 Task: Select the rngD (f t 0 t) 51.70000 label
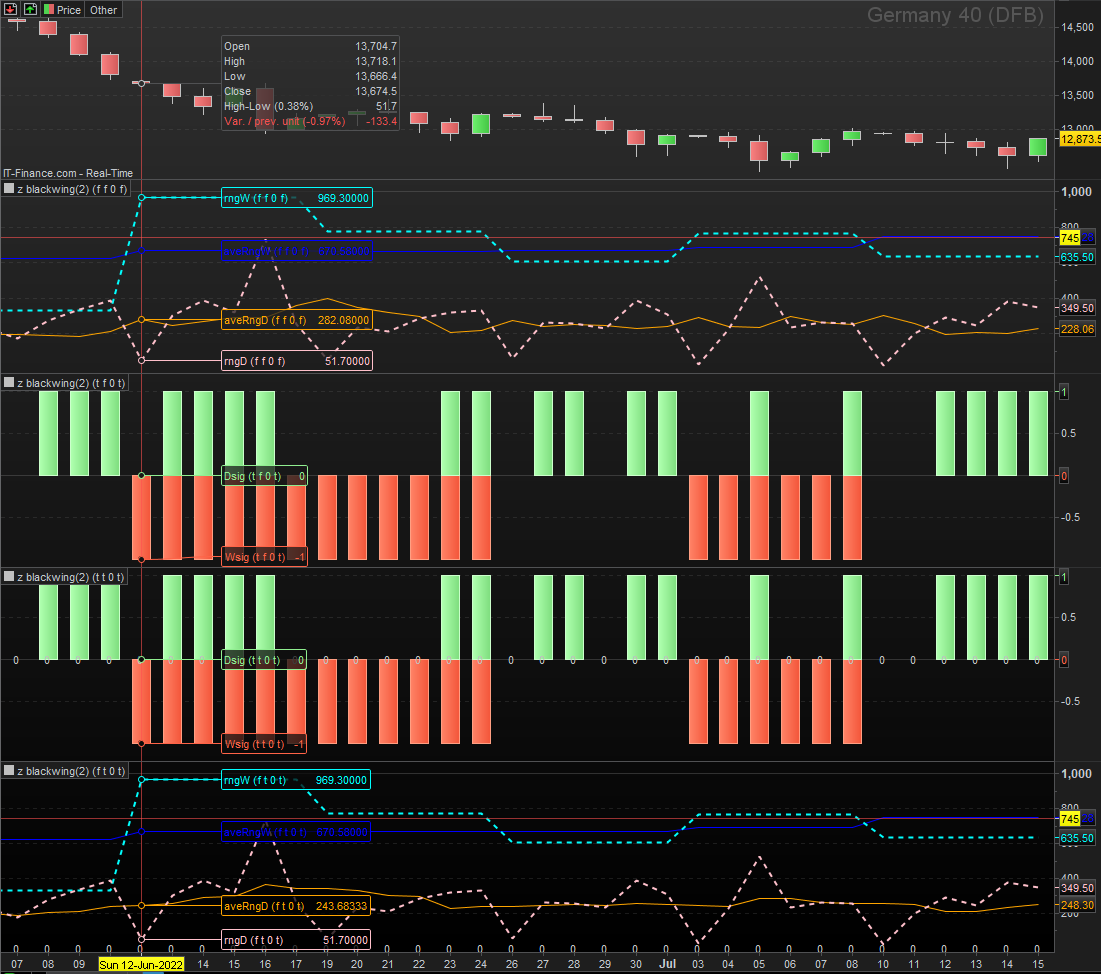click(296, 940)
